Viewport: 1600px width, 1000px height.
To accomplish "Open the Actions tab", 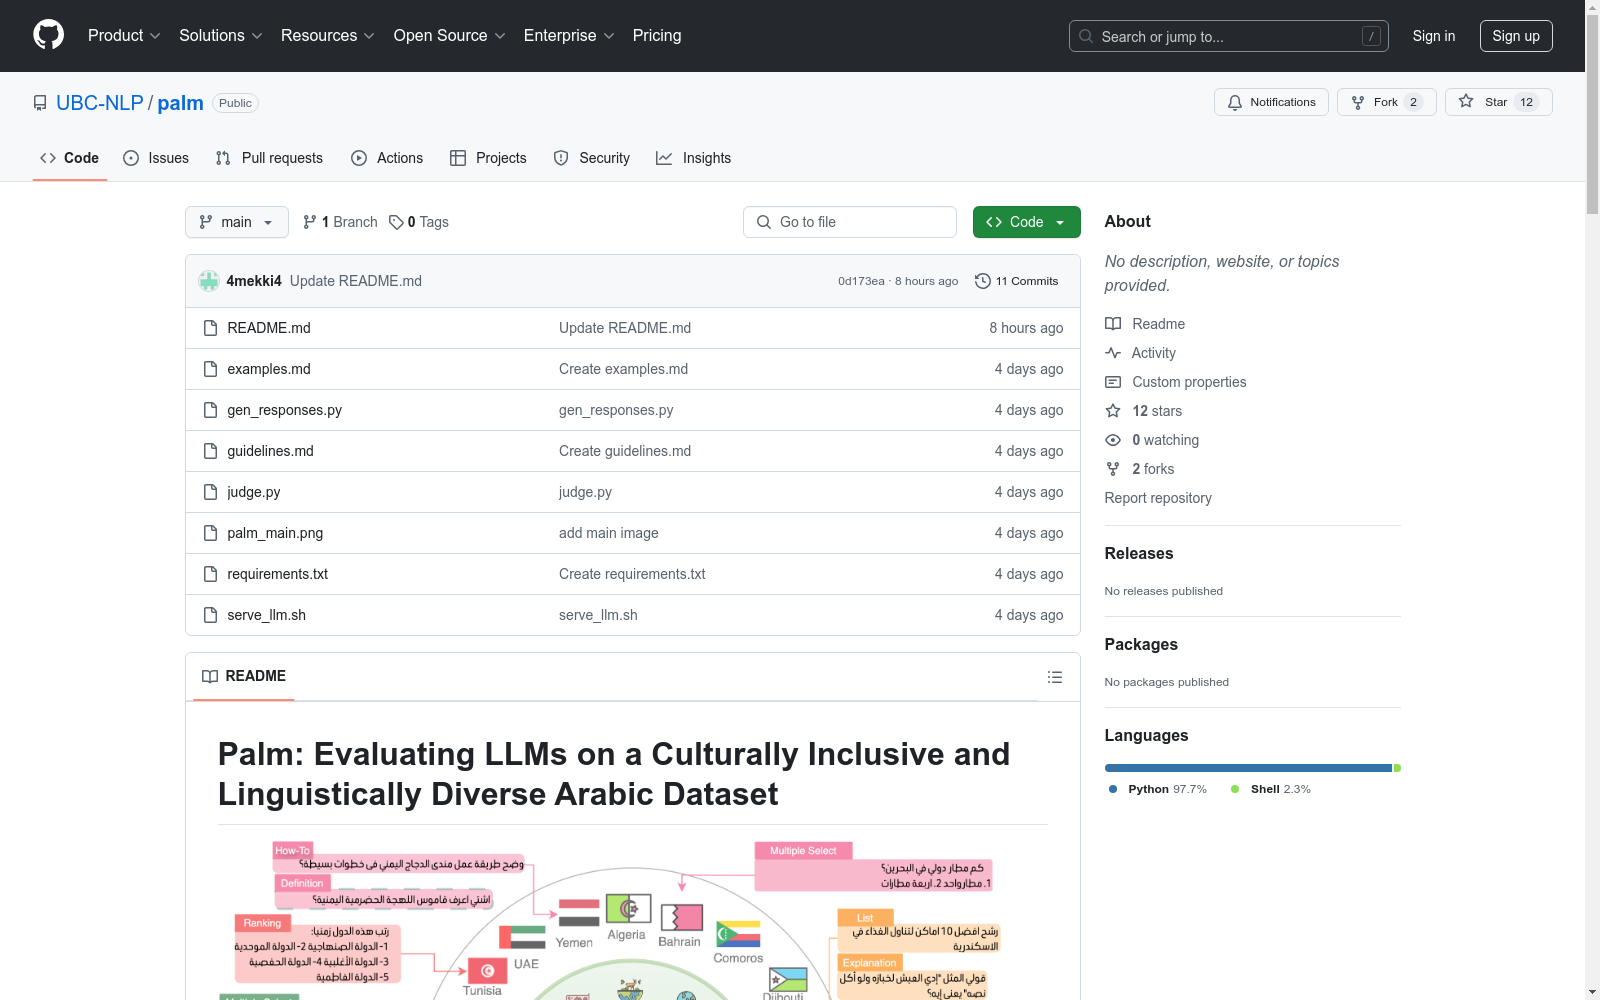I will 387,158.
